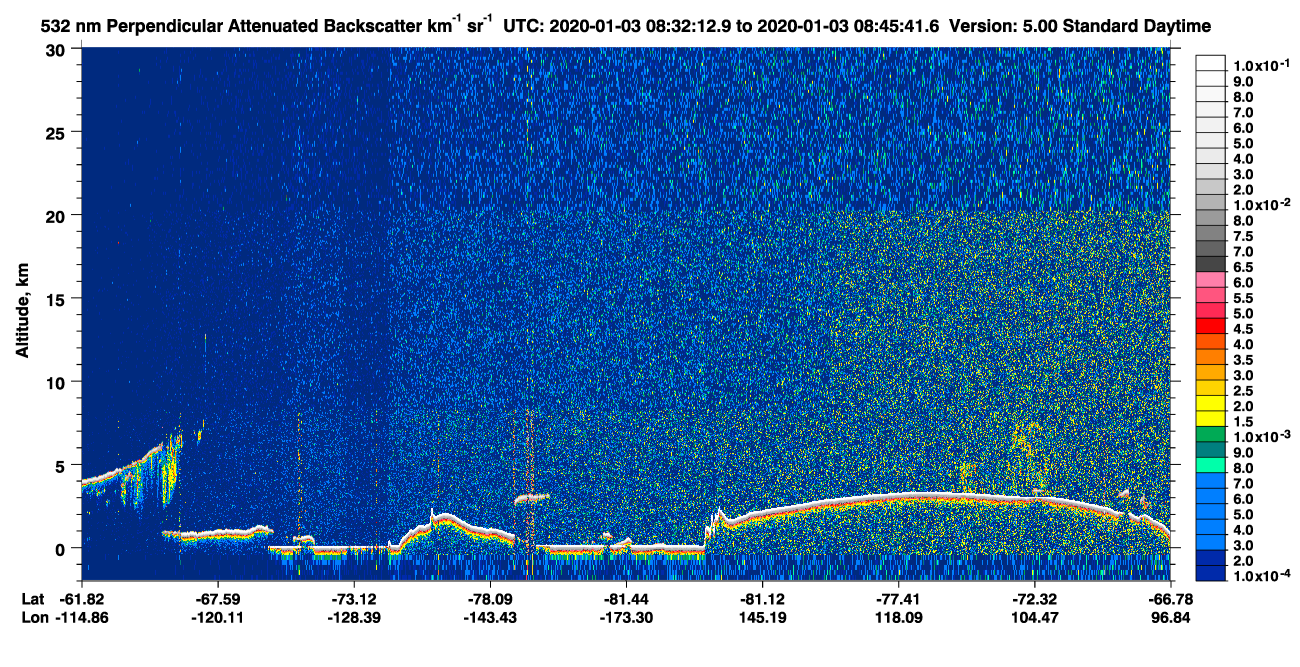The width and height of the screenshot is (1300, 667).
Task: Click the longitude value "-114.86"
Action: tap(81, 617)
